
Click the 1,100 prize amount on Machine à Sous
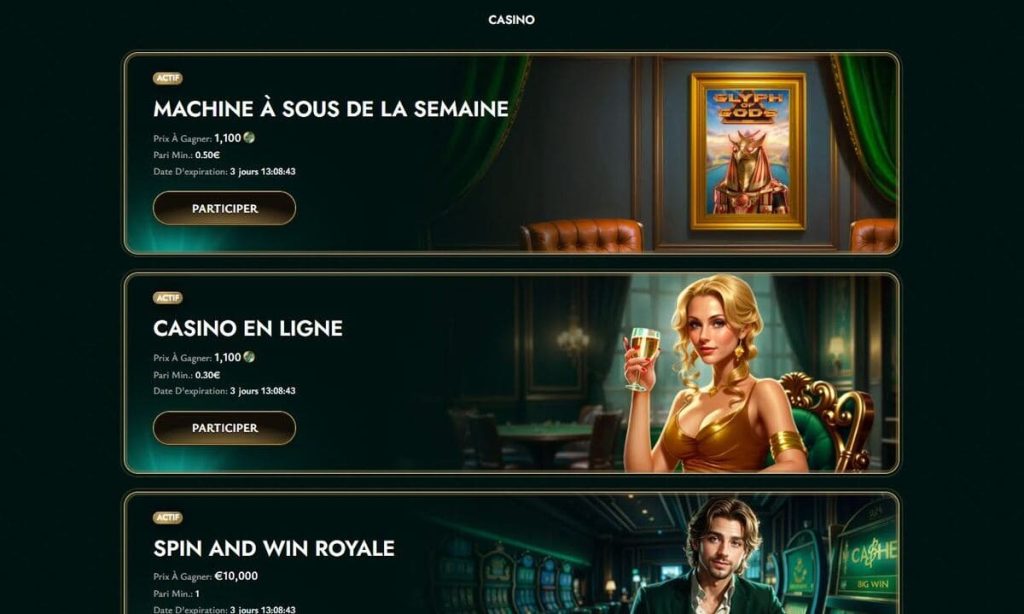228,138
